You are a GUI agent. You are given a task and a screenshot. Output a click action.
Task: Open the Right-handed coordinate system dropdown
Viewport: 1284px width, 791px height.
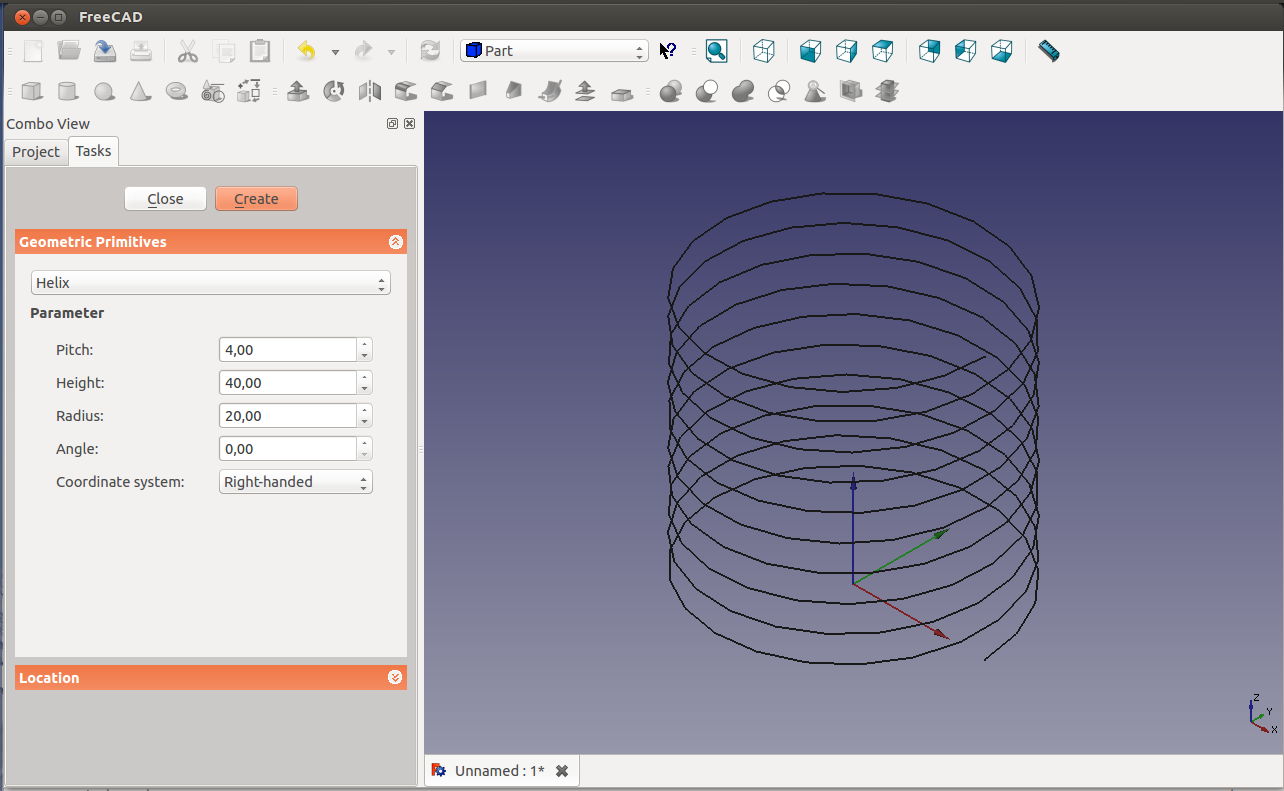point(295,482)
